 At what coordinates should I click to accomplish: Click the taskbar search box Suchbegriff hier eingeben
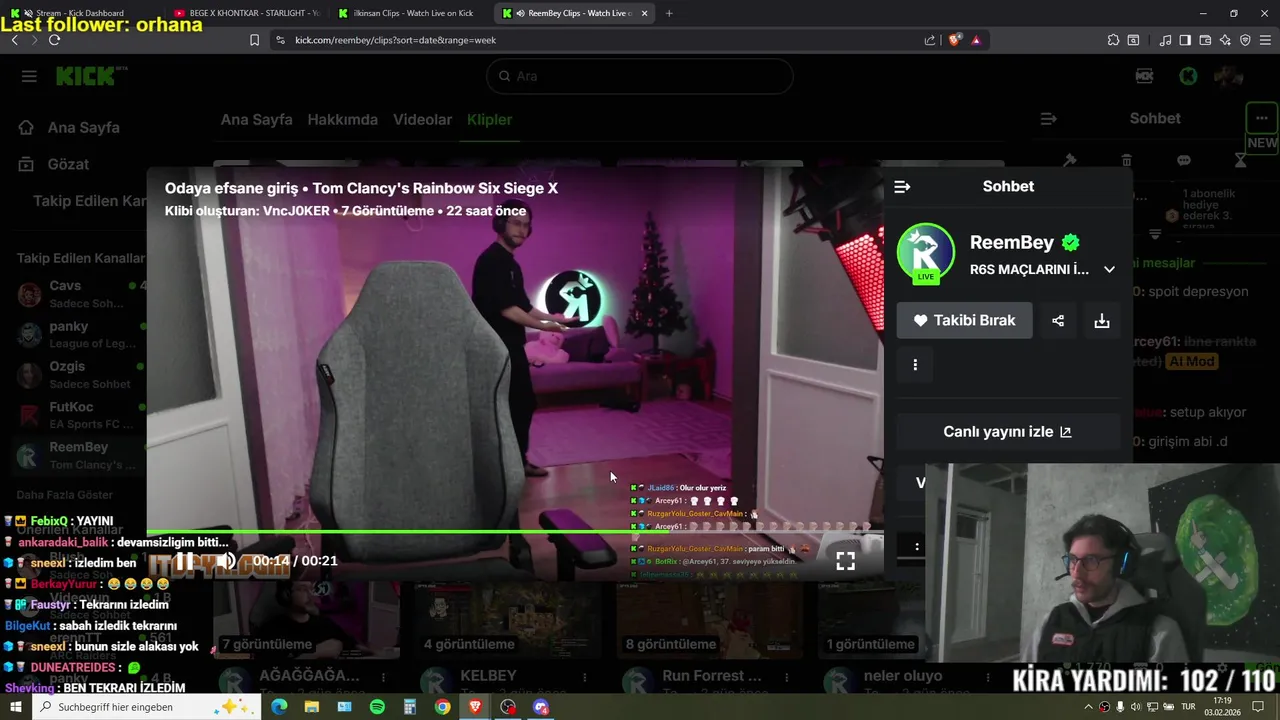coord(147,707)
